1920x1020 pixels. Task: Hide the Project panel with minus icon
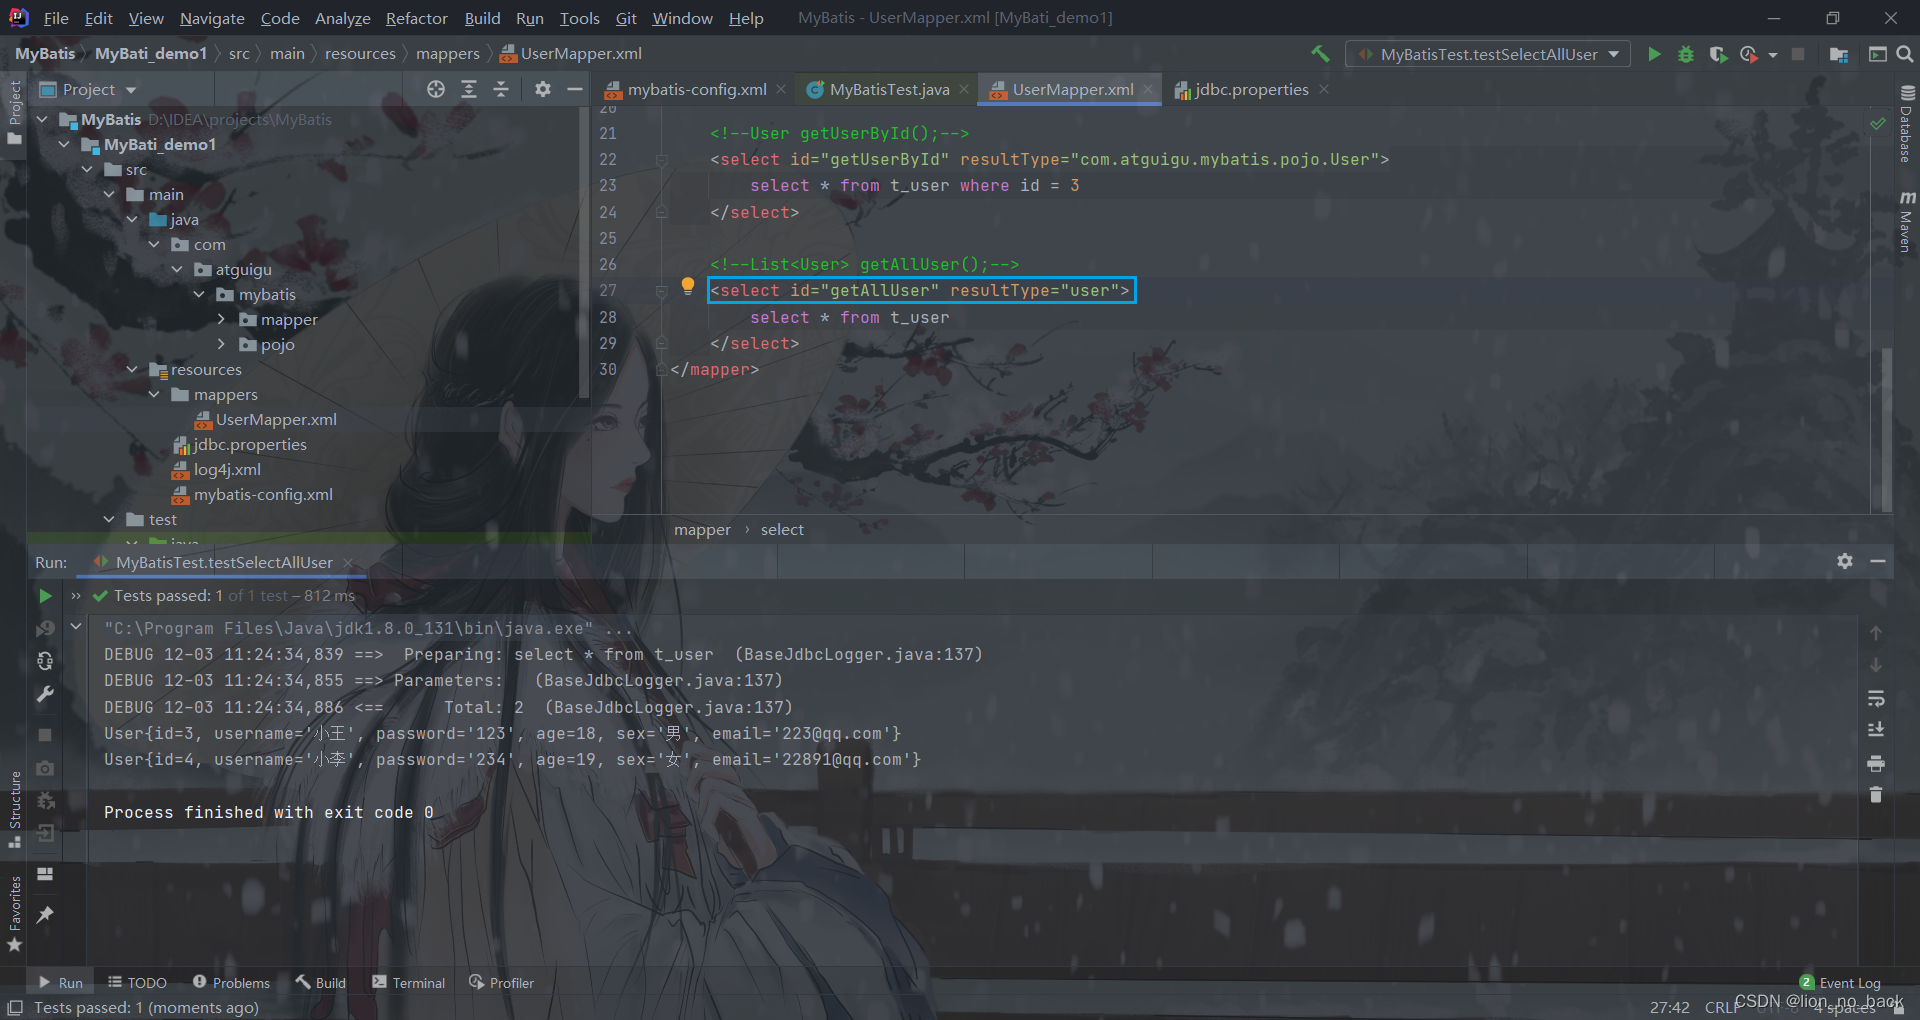coord(574,89)
